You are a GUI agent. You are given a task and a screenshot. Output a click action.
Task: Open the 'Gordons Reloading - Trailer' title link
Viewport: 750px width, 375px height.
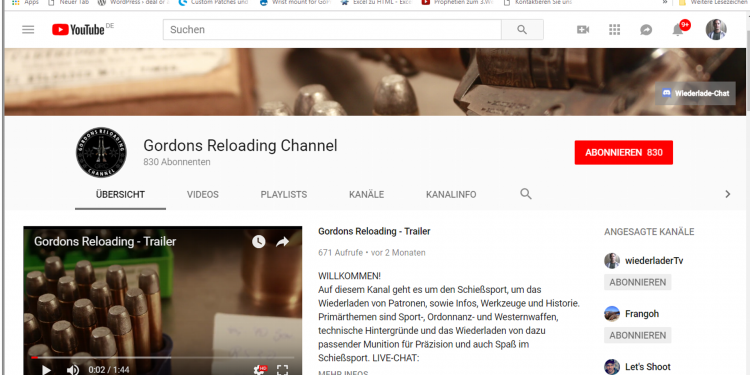[374, 232]
